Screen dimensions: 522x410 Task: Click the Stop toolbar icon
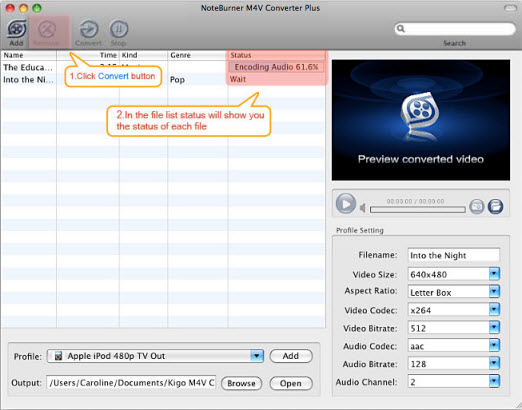pyautogui.click(x=119, y=29)
